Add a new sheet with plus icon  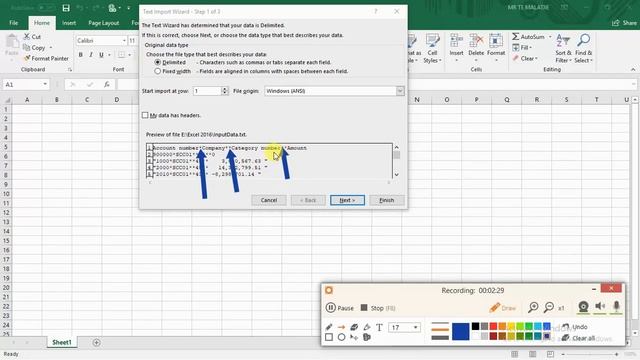[96, 342]
